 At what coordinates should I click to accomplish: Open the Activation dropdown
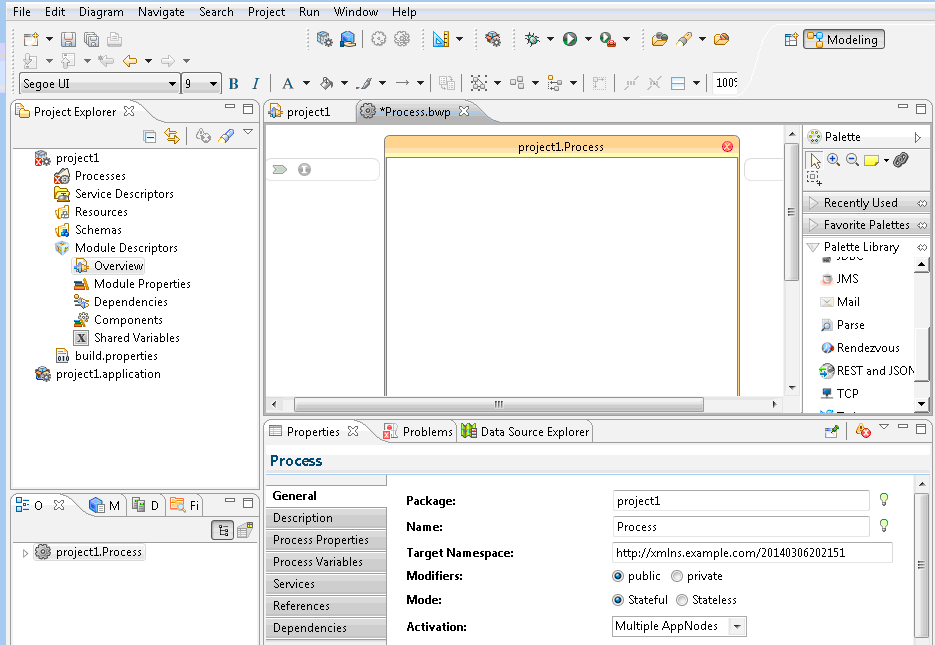click(x=737, y=626)
